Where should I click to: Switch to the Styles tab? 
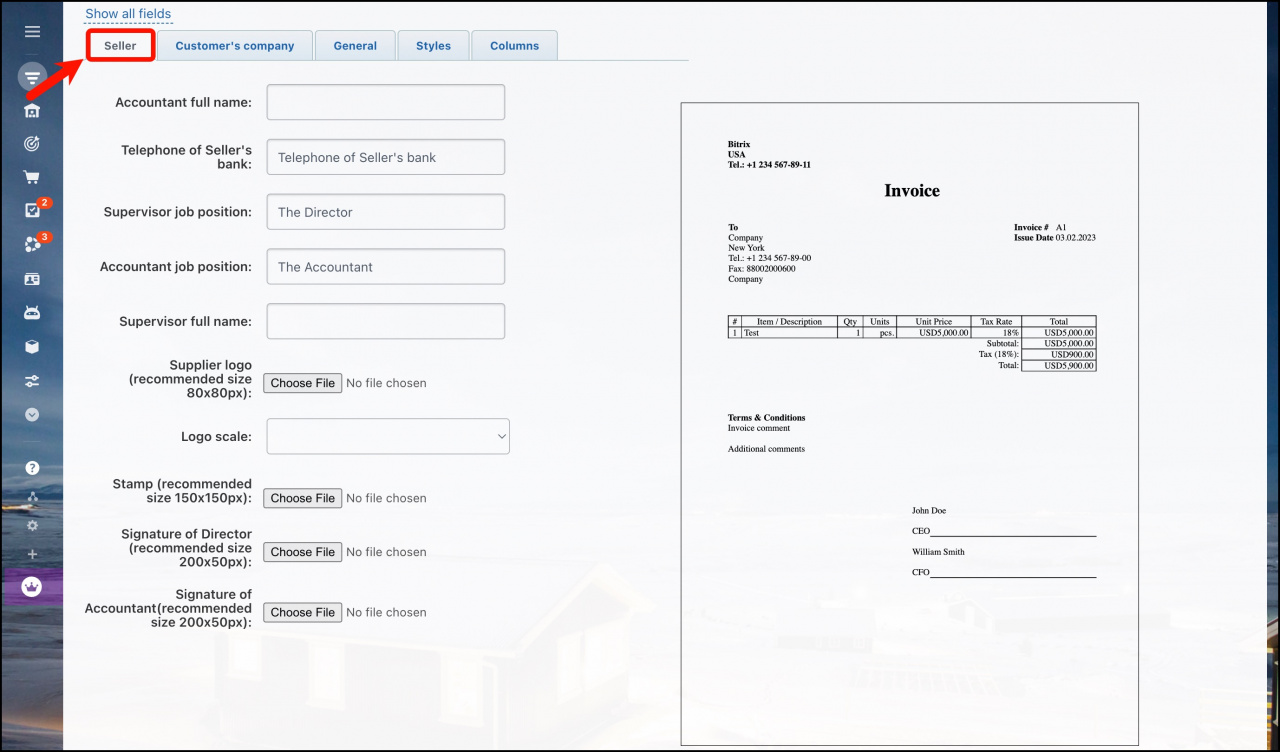pos(434,46)
